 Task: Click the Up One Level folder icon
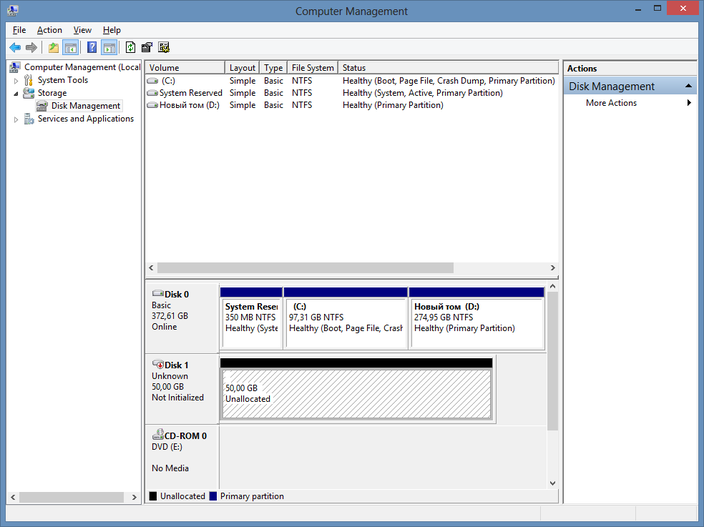[54, 47]
